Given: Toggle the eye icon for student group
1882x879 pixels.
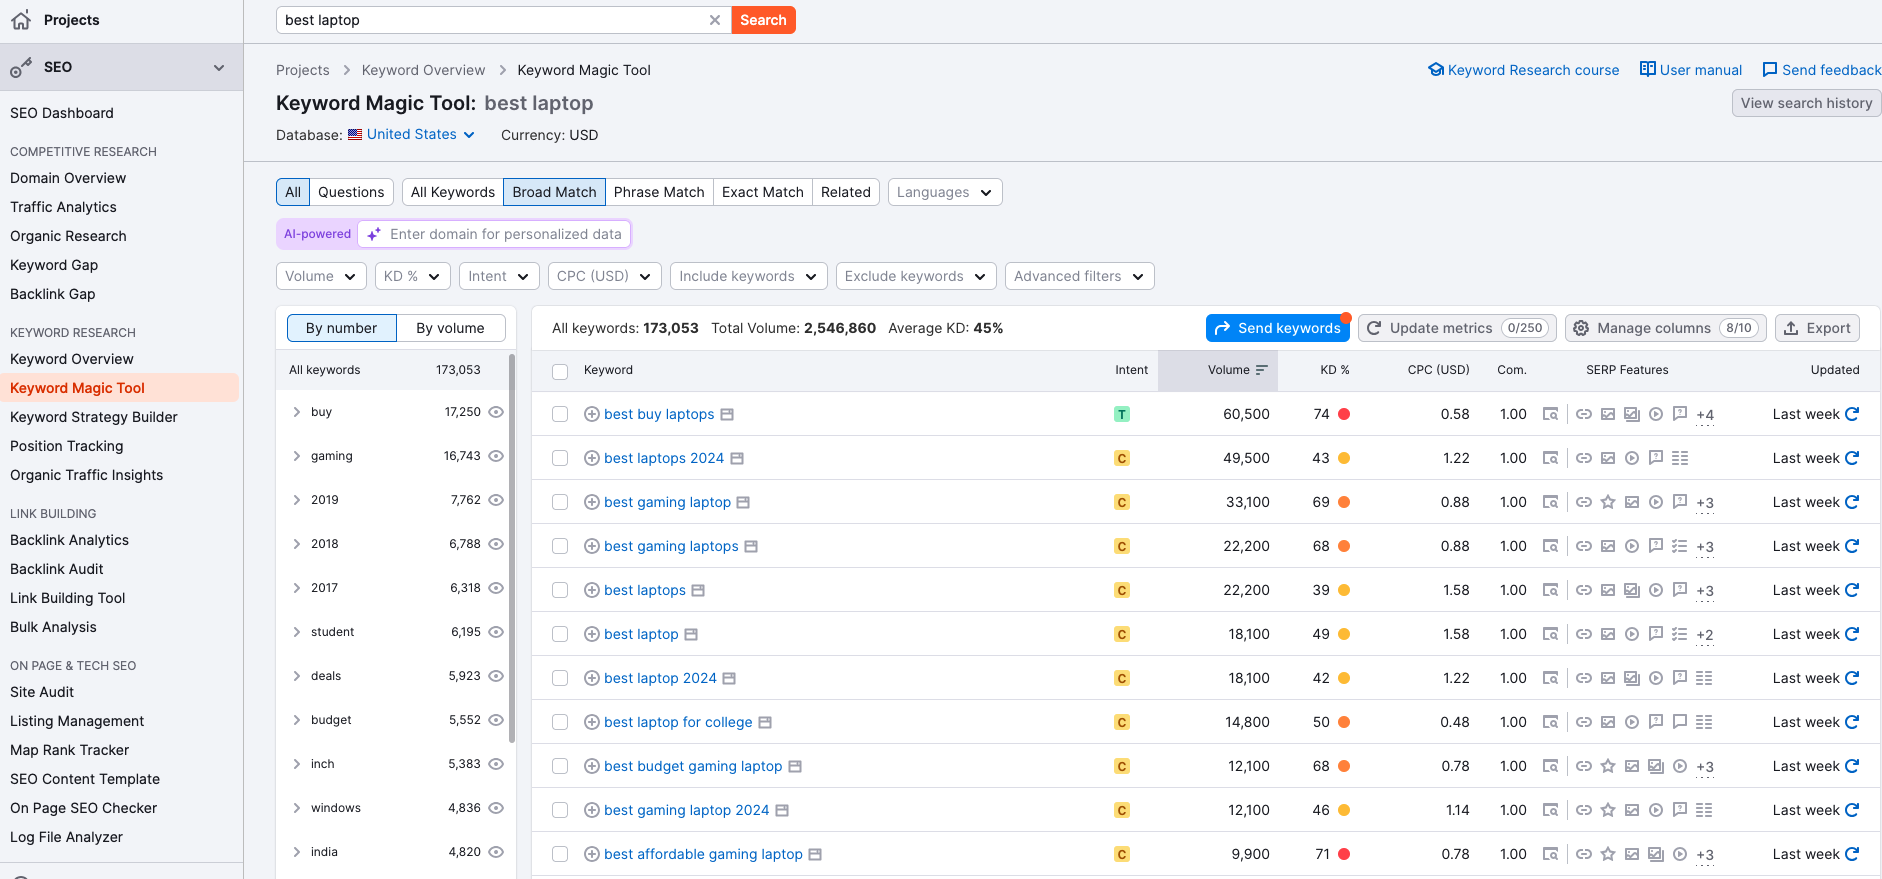Looking at the screenshot, I should [x=496, y=632].
